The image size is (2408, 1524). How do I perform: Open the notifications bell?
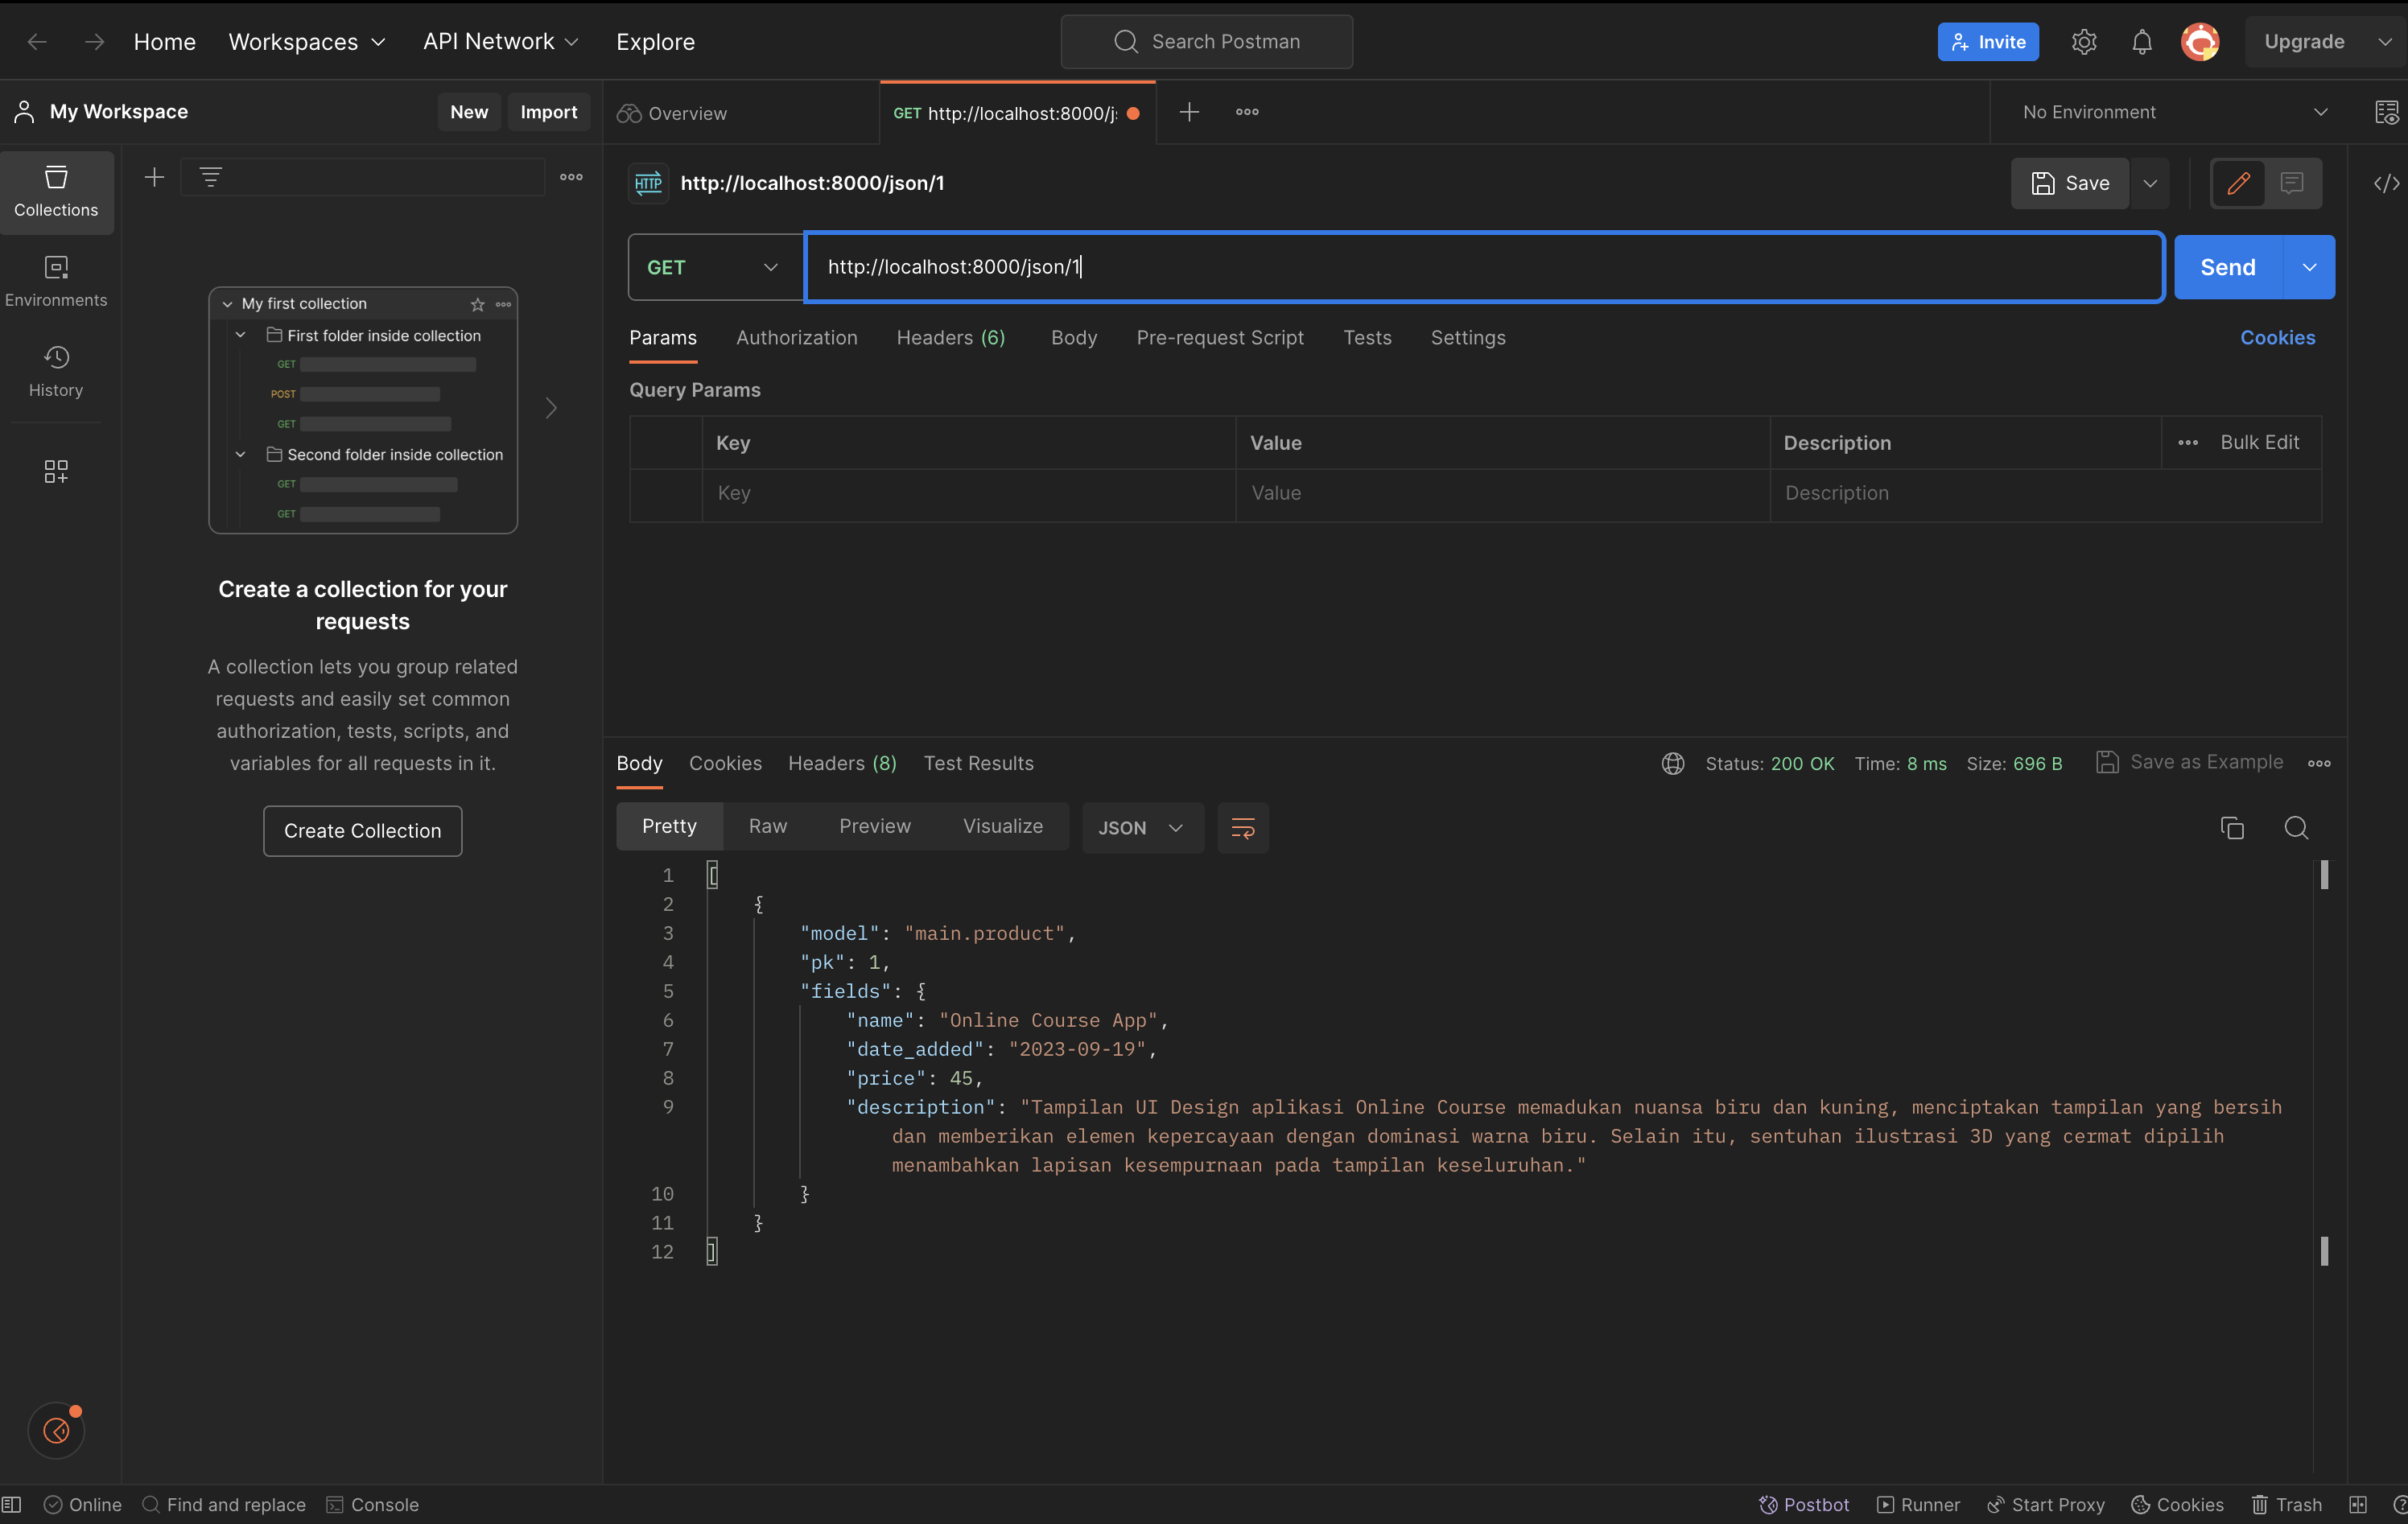click(x=2141, y=41)
